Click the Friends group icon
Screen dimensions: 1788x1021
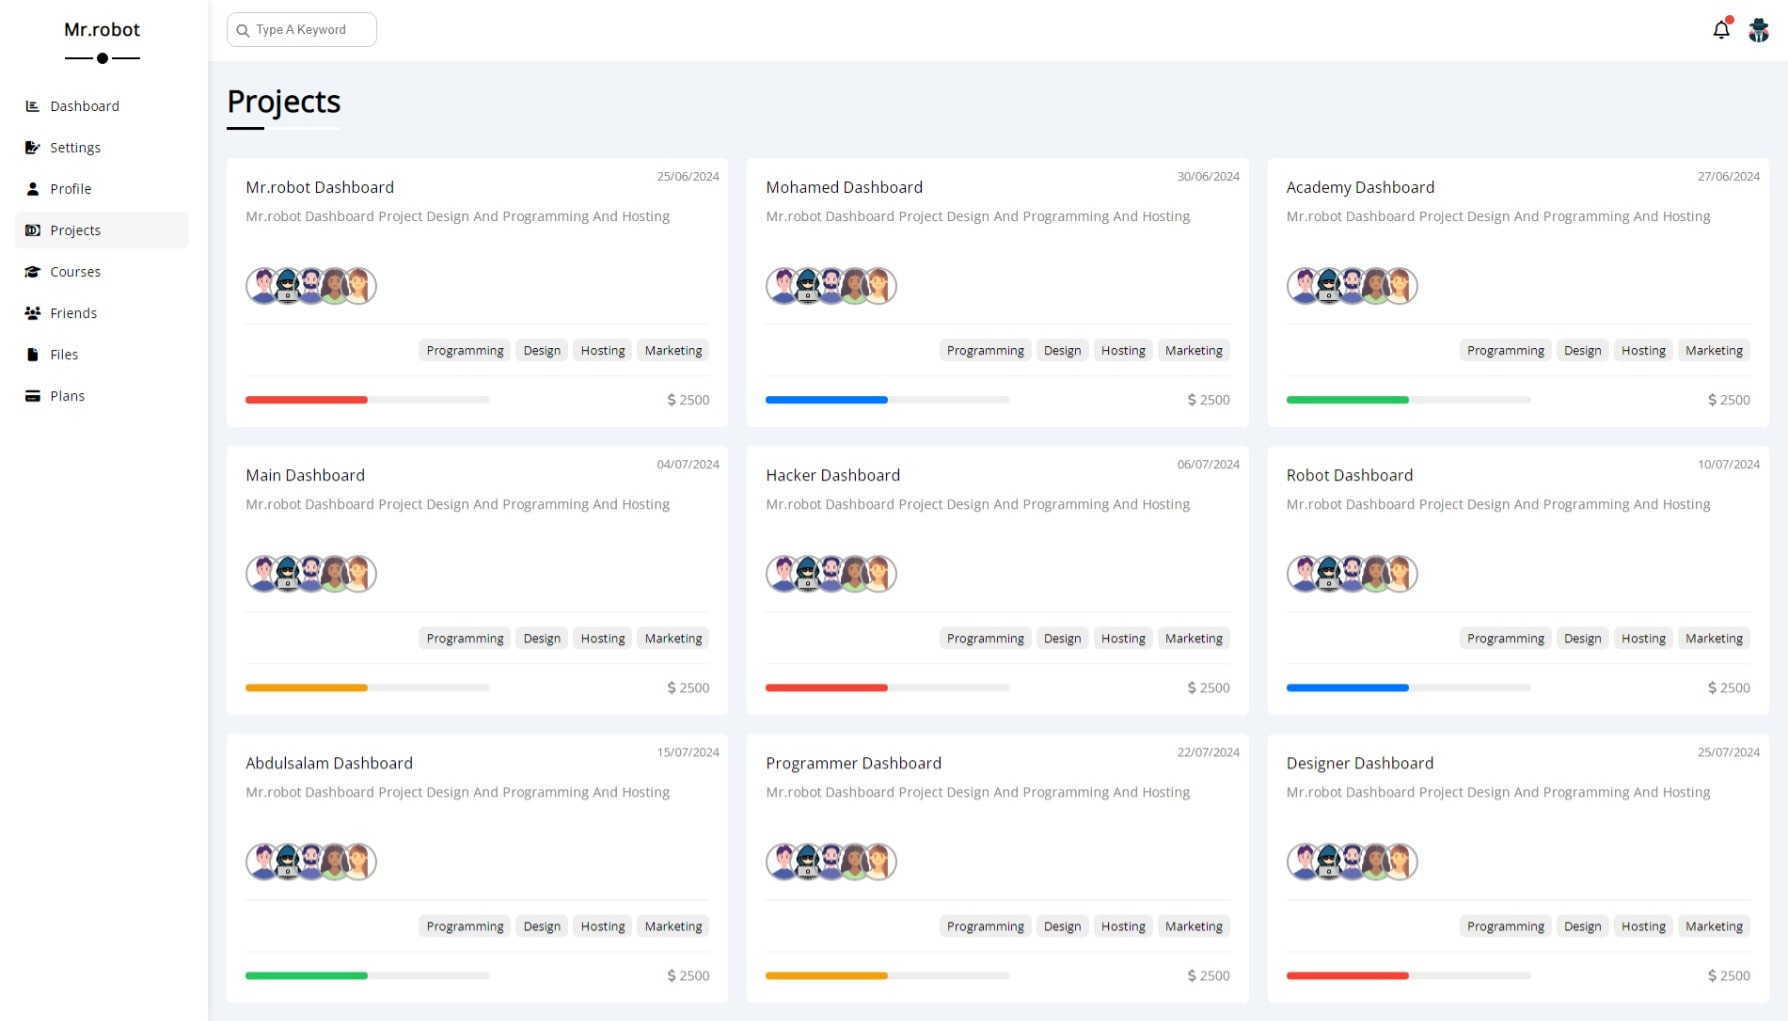click(x=32, y=313)
